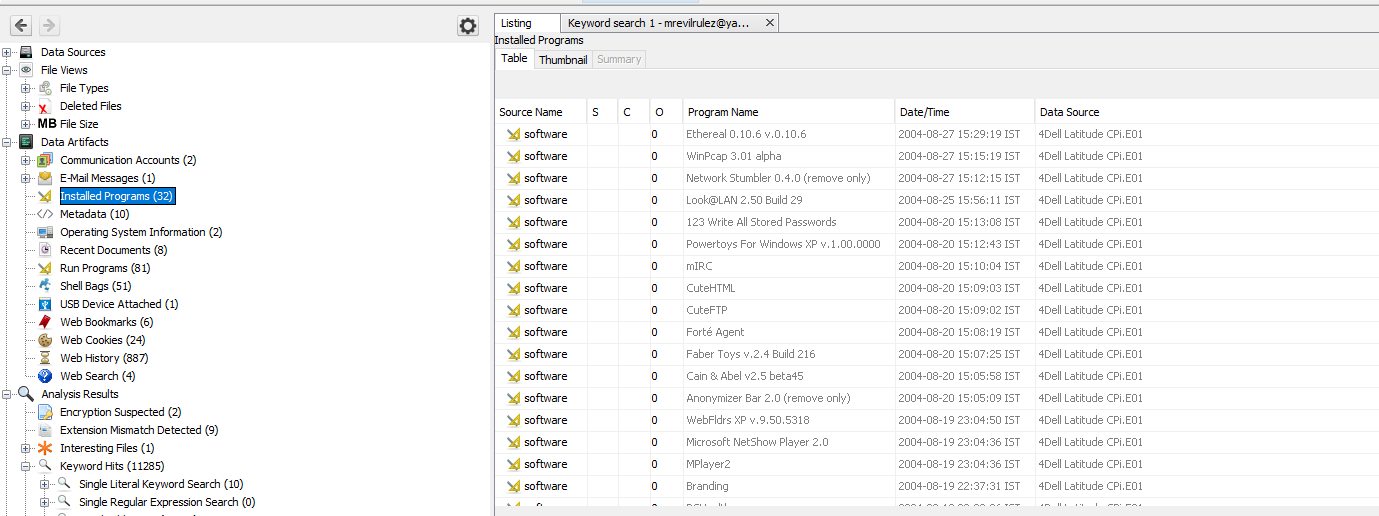Select the Ethereal 0.10.6 v.0.10.6 row
This screenshot has height=516, width=1379.
[937, 134]
